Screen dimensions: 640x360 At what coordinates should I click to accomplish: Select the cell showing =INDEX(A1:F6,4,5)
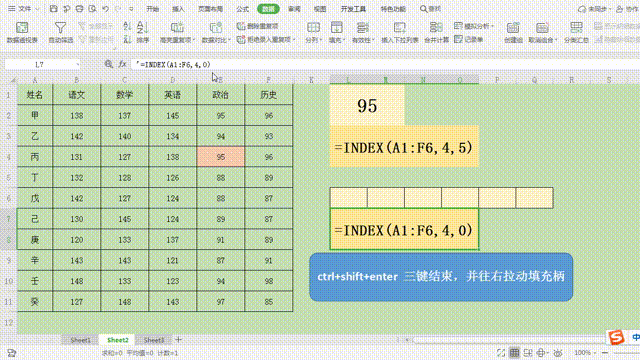404,147
